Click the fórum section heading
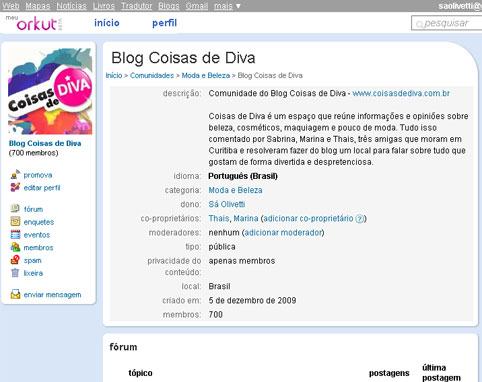 click(123, 347)
